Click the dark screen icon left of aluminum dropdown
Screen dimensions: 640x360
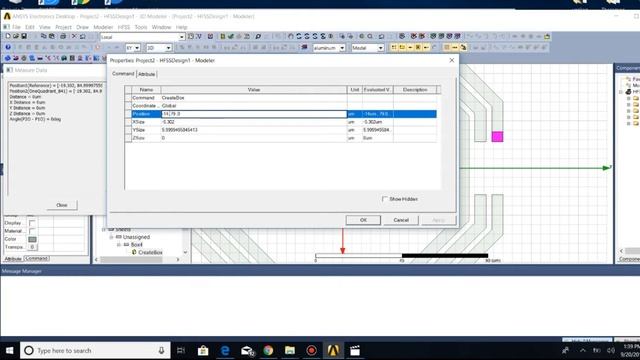point(304,47)
